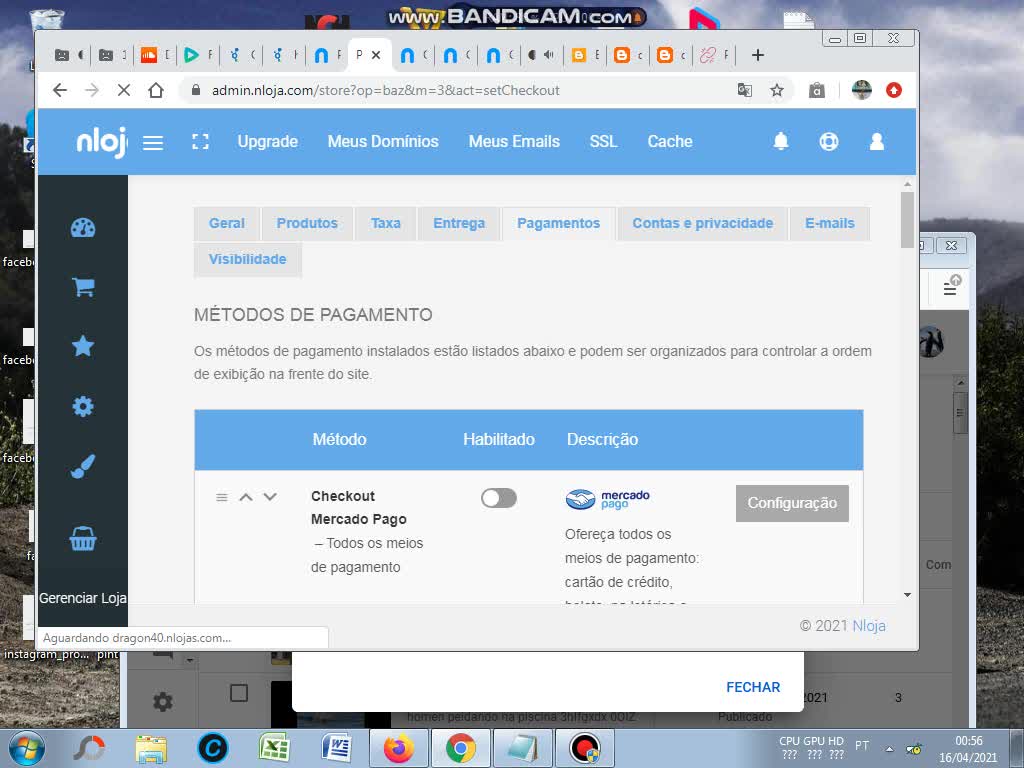Open the shopping cart sidebar icon
The height and width of the screenshot is (768, 1024).
click(83, 286)
